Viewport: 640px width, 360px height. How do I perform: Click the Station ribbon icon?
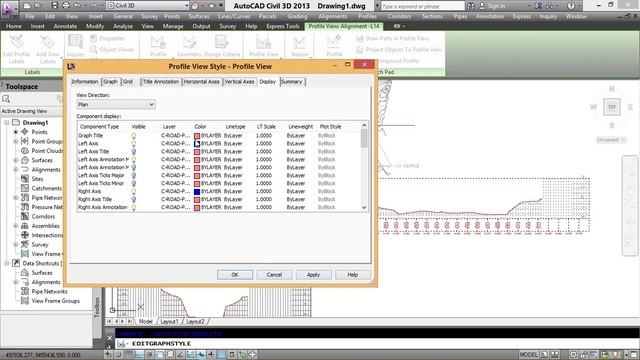pyautogui.click(x=299, y=42)
